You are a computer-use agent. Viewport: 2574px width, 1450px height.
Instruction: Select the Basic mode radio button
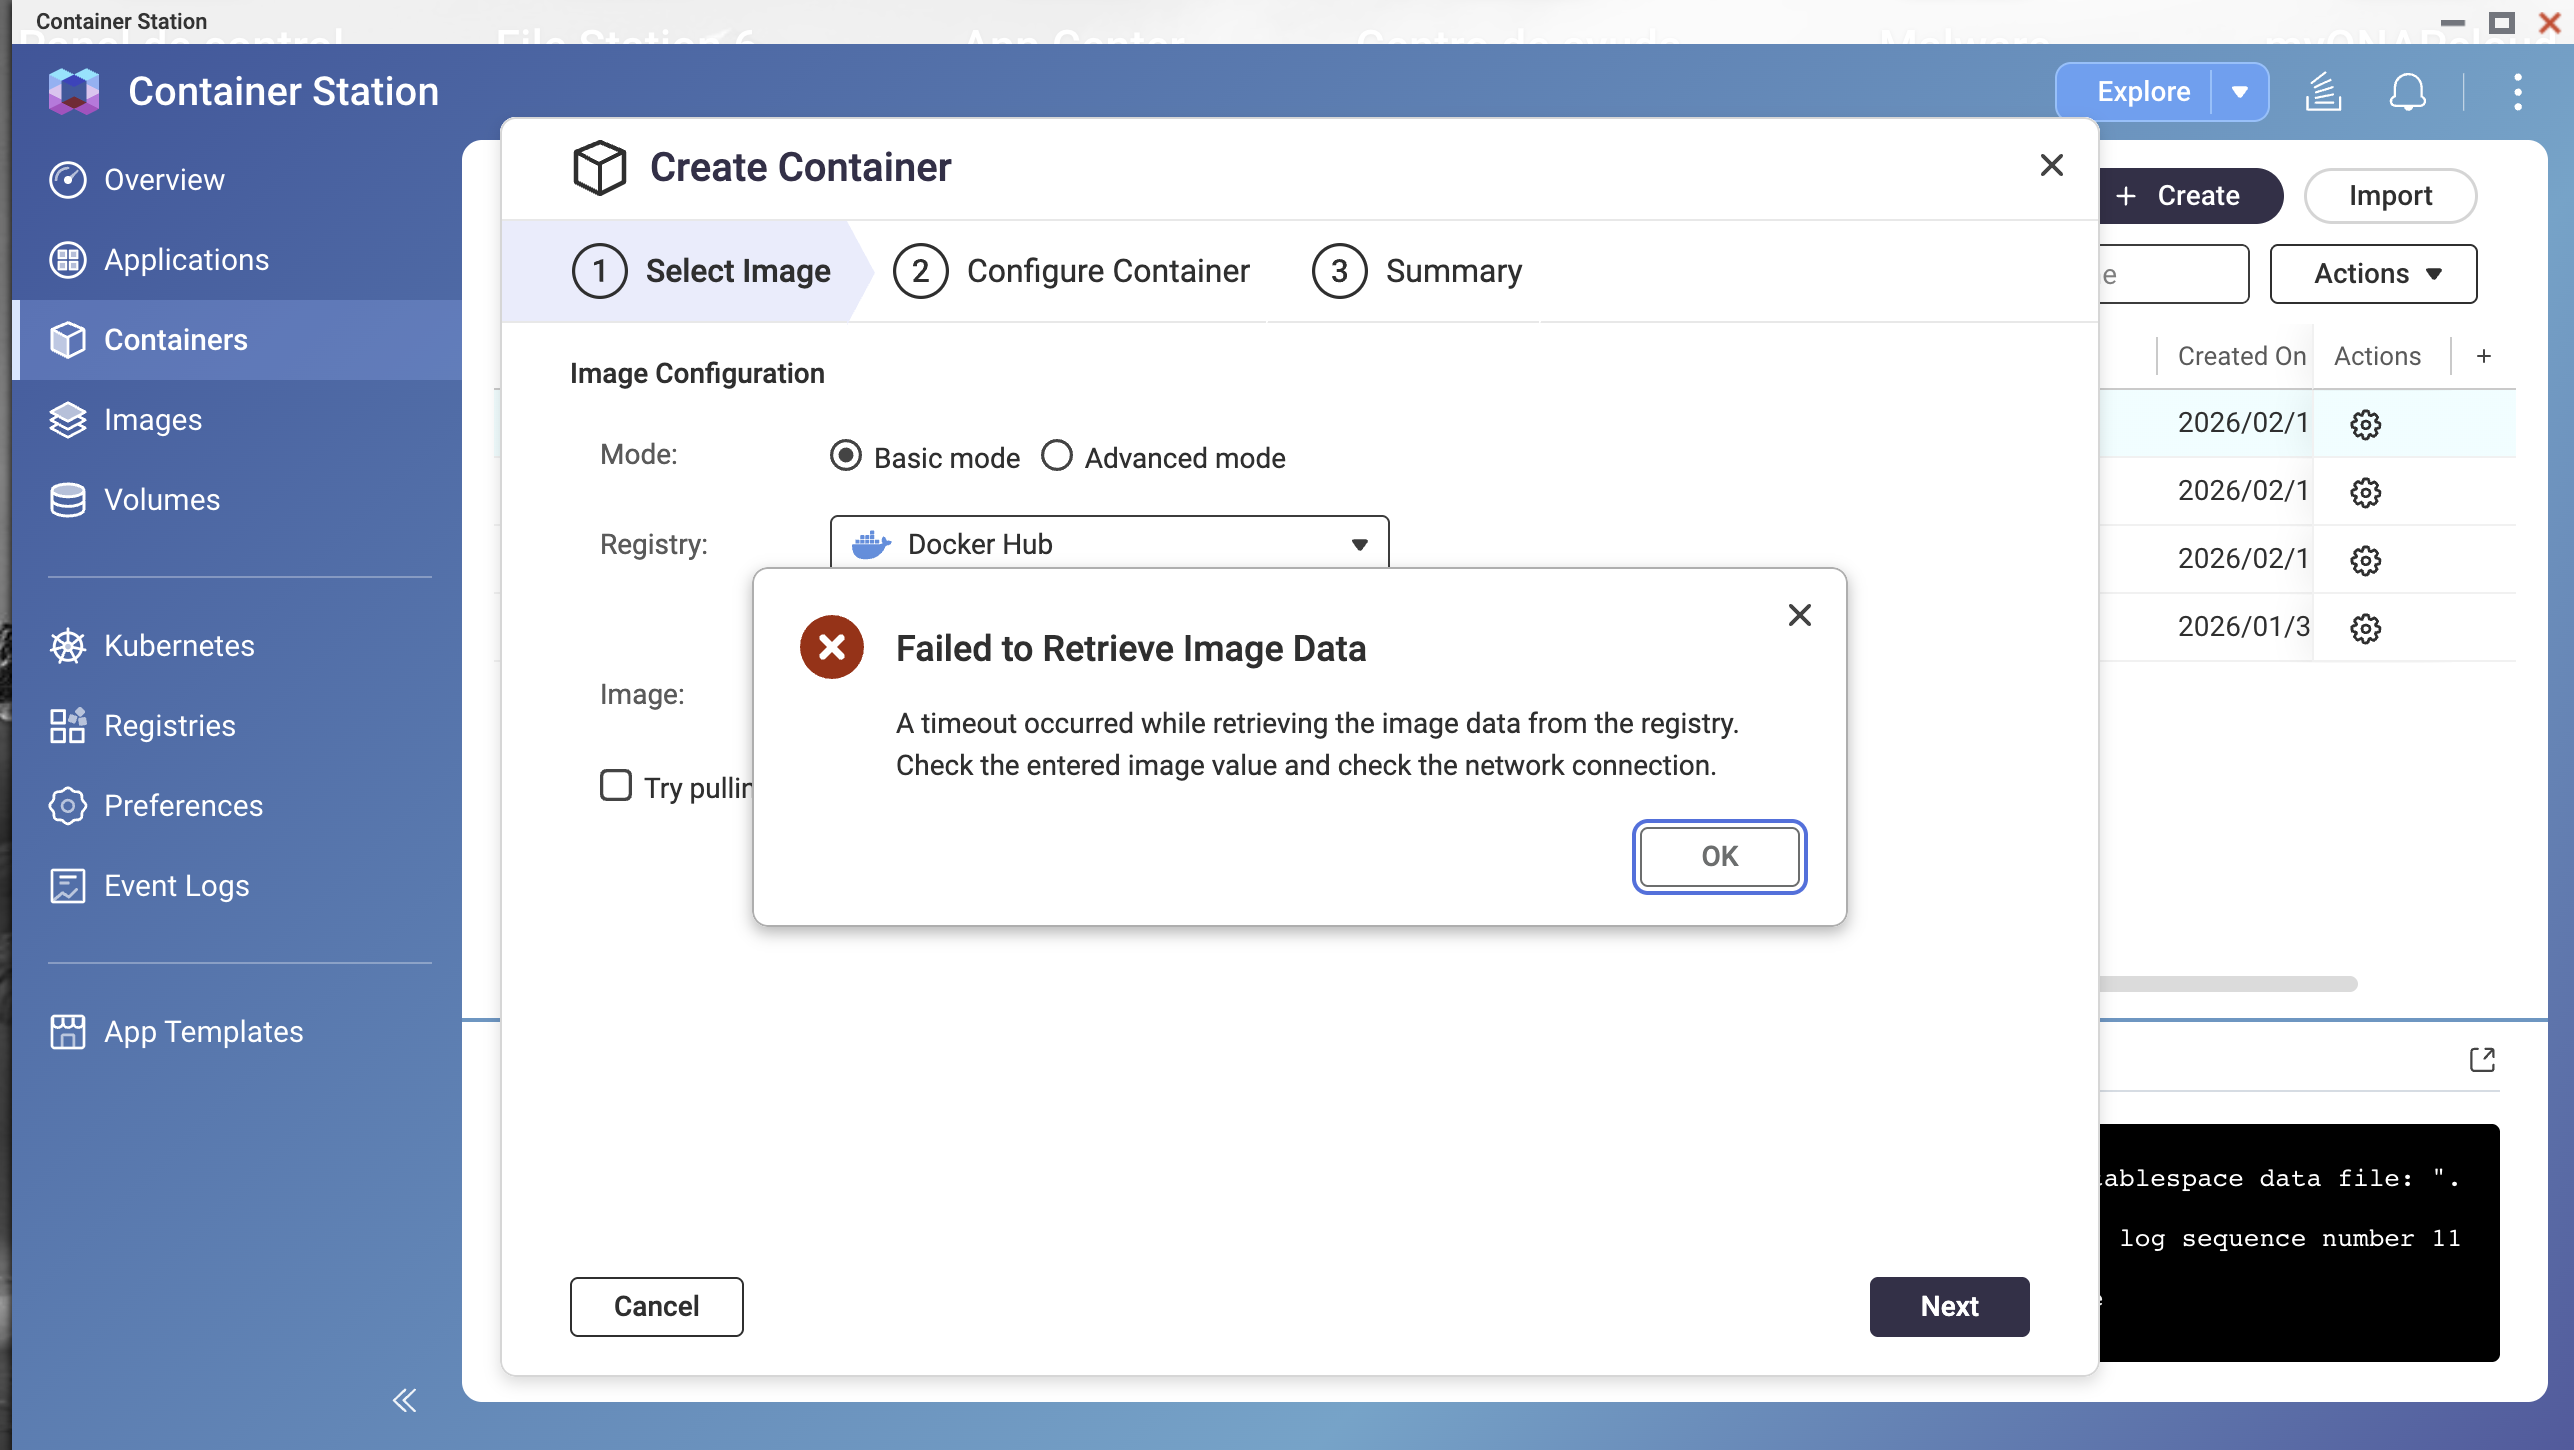click(x=846, y=456)
